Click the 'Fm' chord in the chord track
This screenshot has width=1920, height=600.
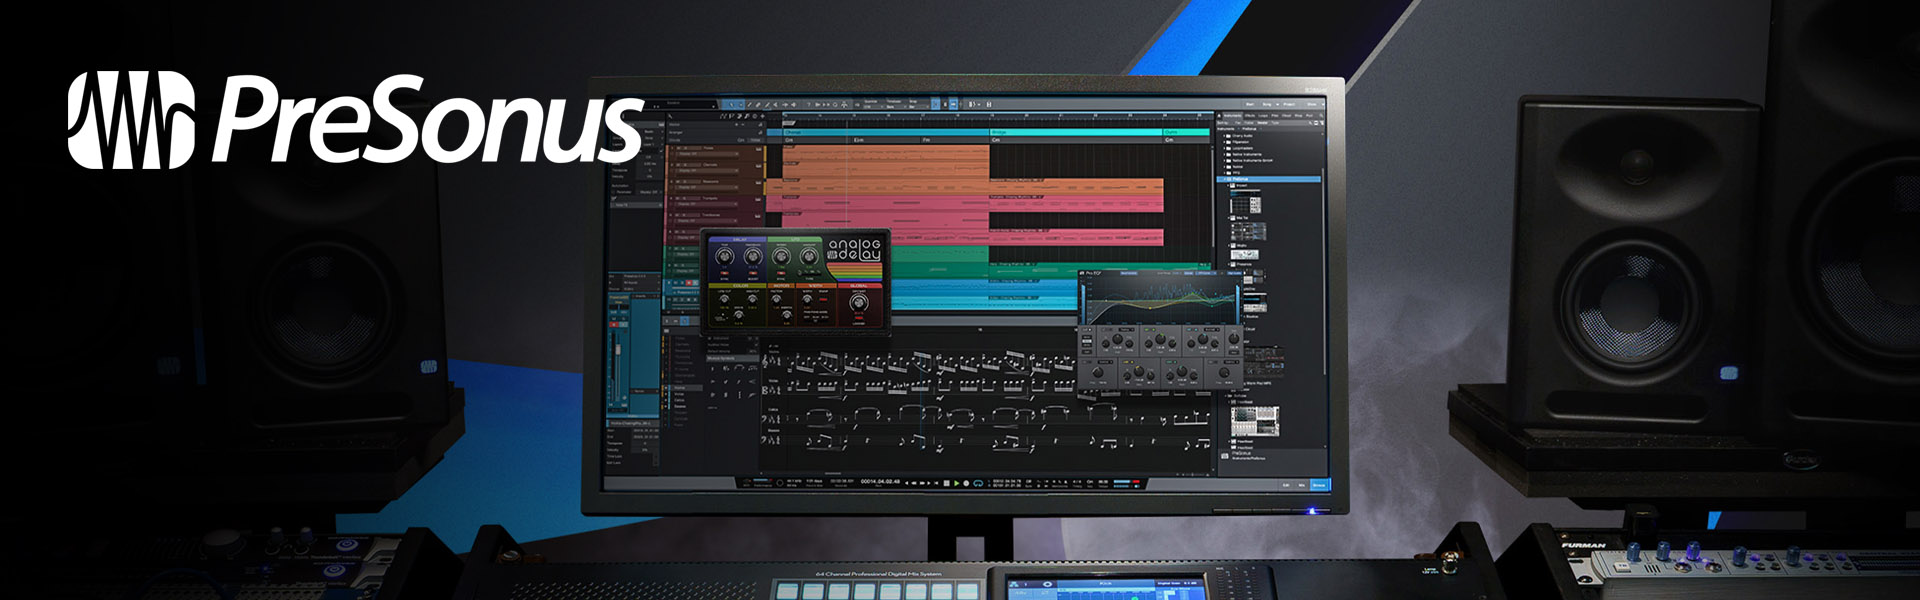point(926,141)
